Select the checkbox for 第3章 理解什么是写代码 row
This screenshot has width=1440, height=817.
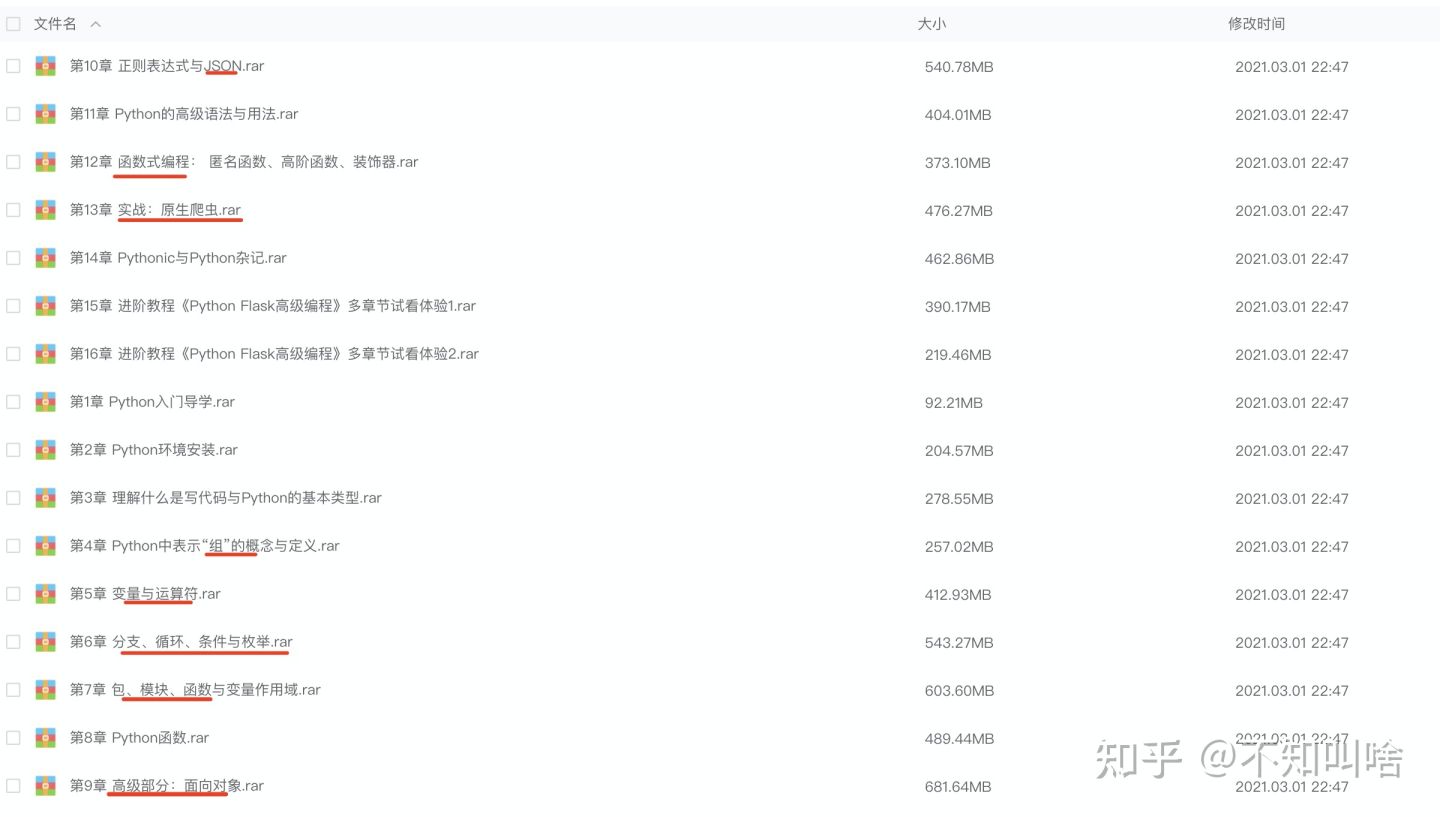[13, 498]
